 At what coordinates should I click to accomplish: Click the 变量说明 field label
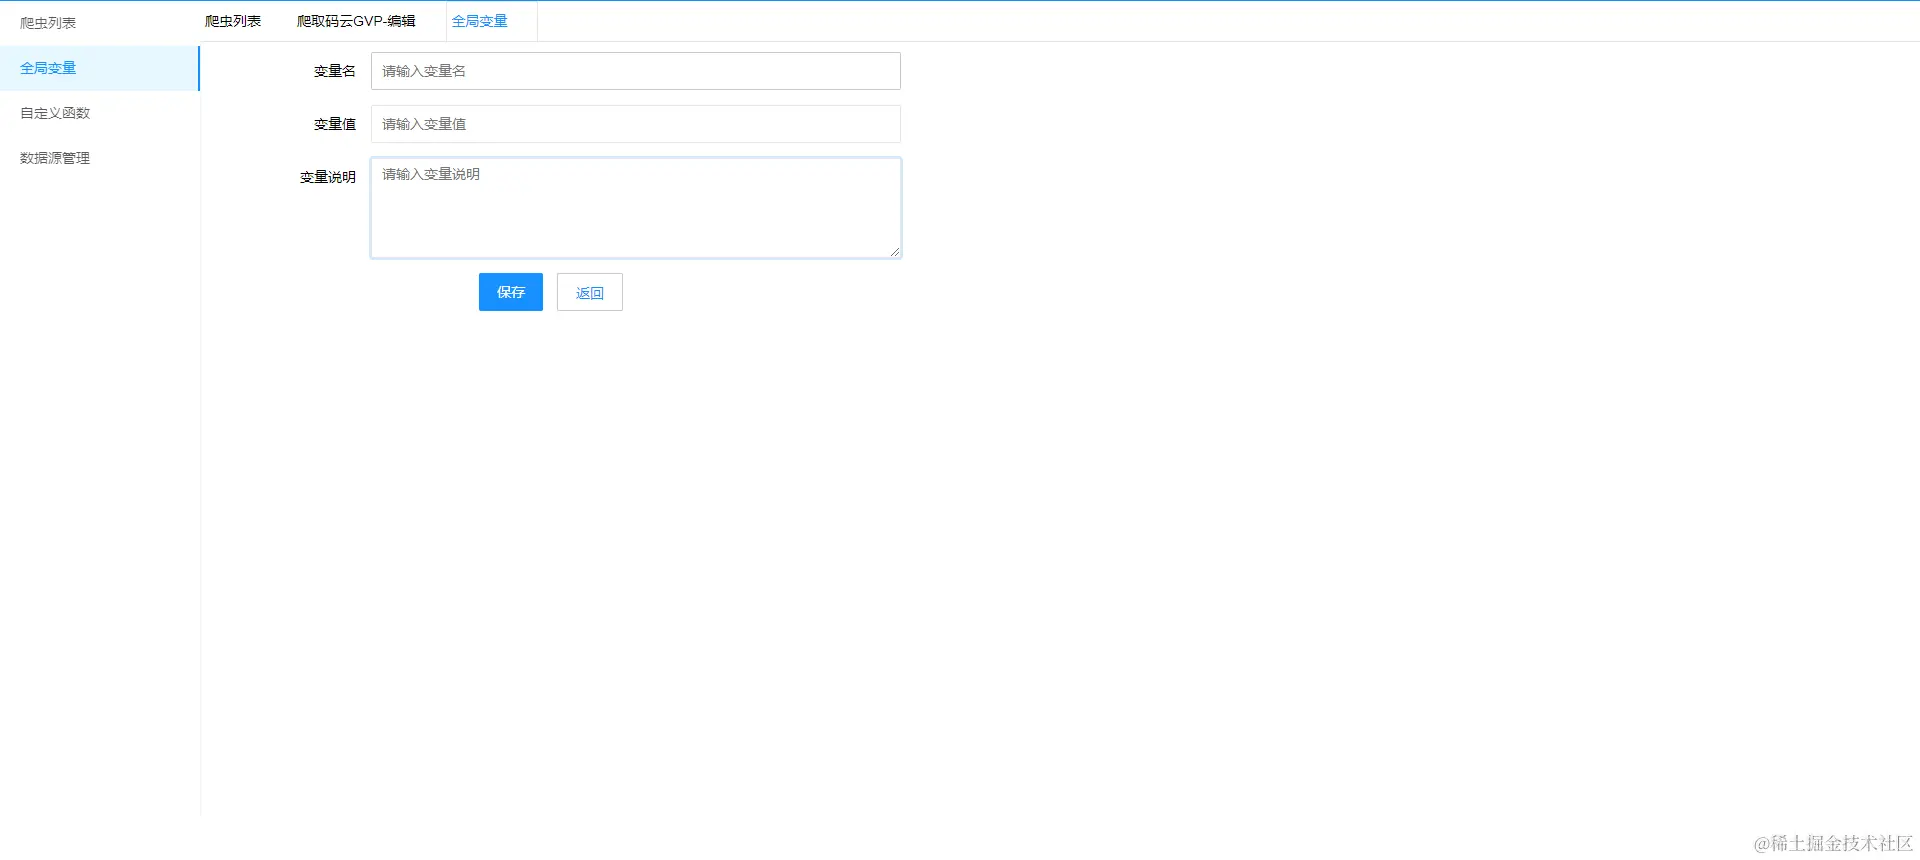328,177
